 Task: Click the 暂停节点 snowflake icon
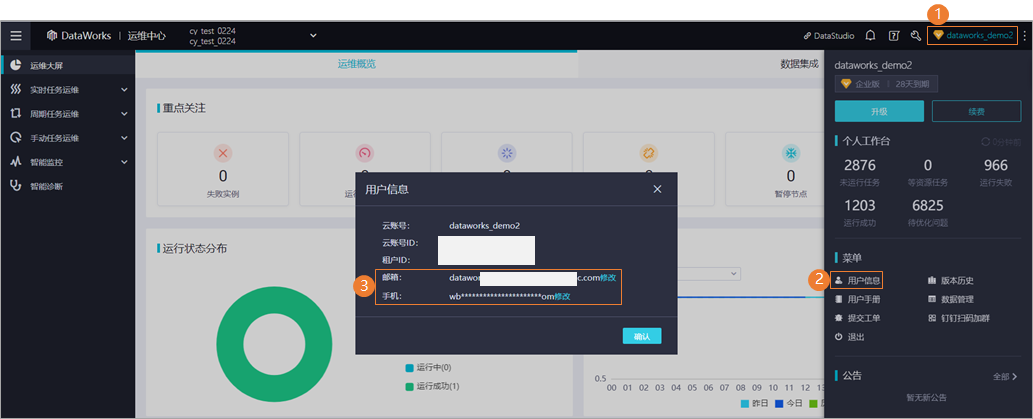click(791, 154)
